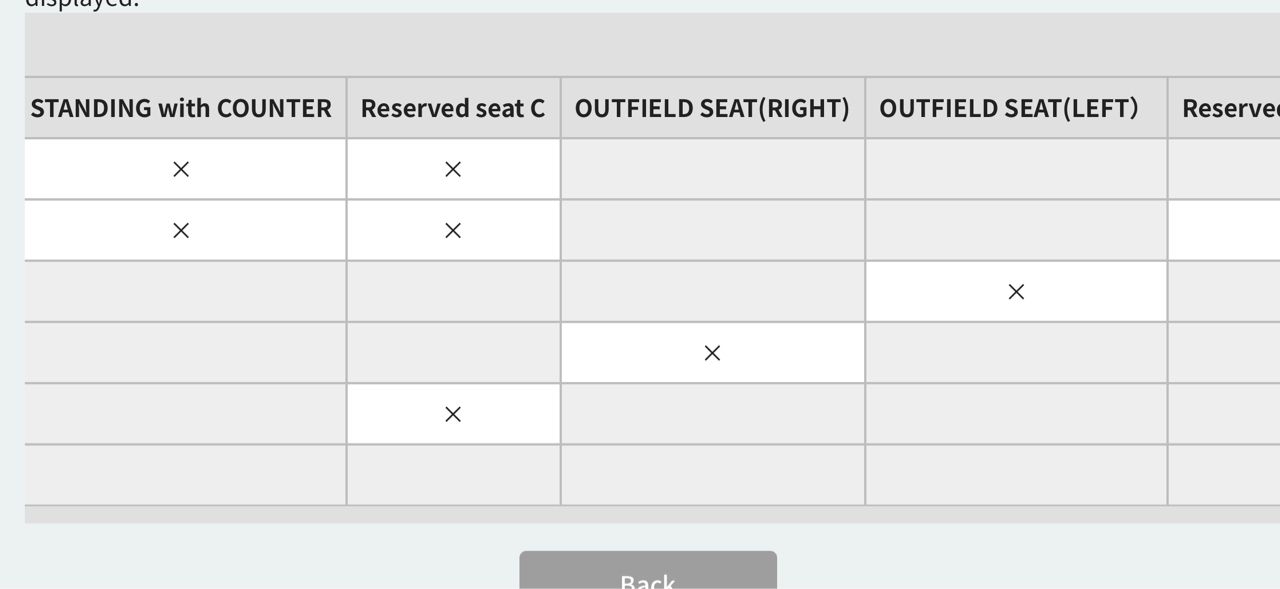1280x589 pixels.
Task: Click the X in first row under STANDING with COUNTER
Action: click(181, 169)
